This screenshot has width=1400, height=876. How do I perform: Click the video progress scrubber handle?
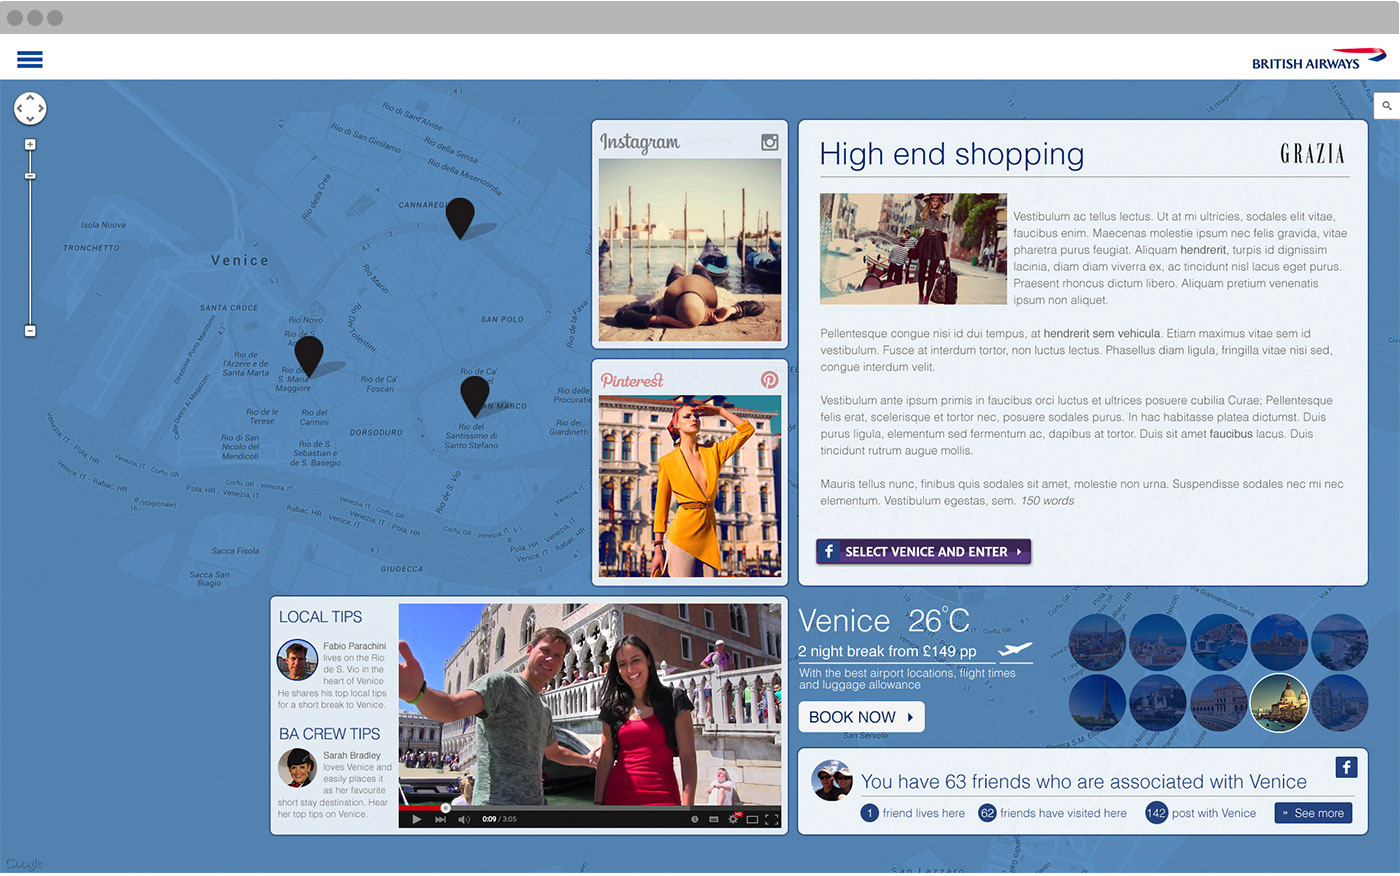pos(445,808)
